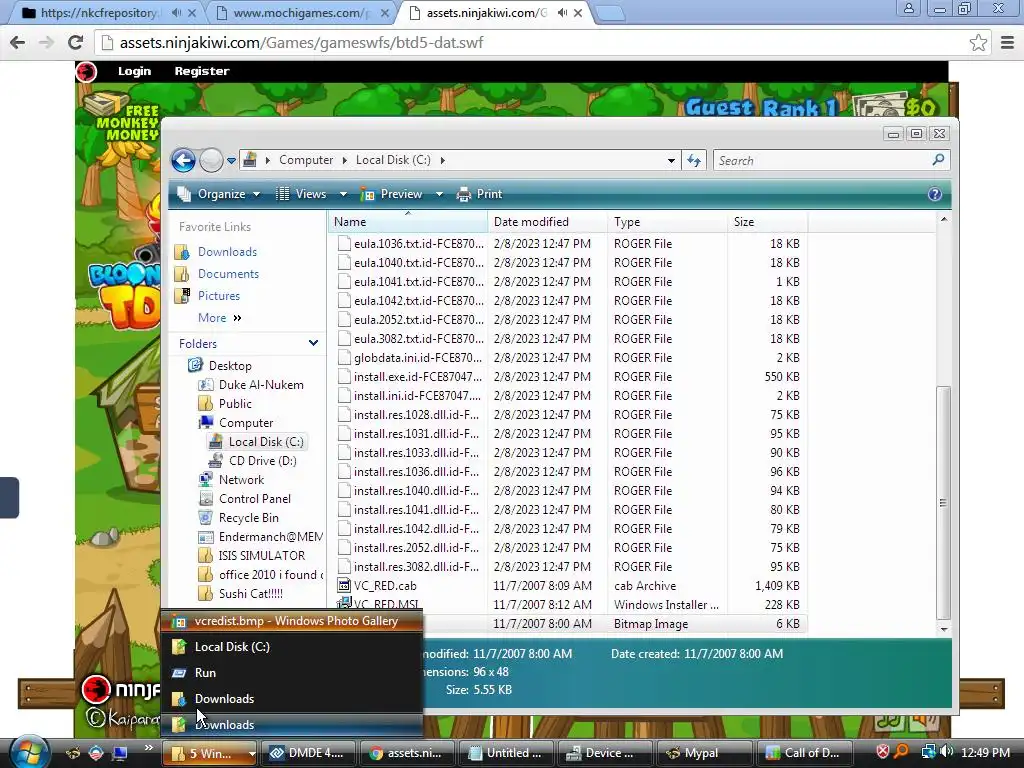Image resolution: width=1024 pixels, height=768 pixels.
Task: Switch to nkcfrepository Chrome tab
Action: (106, 12)
